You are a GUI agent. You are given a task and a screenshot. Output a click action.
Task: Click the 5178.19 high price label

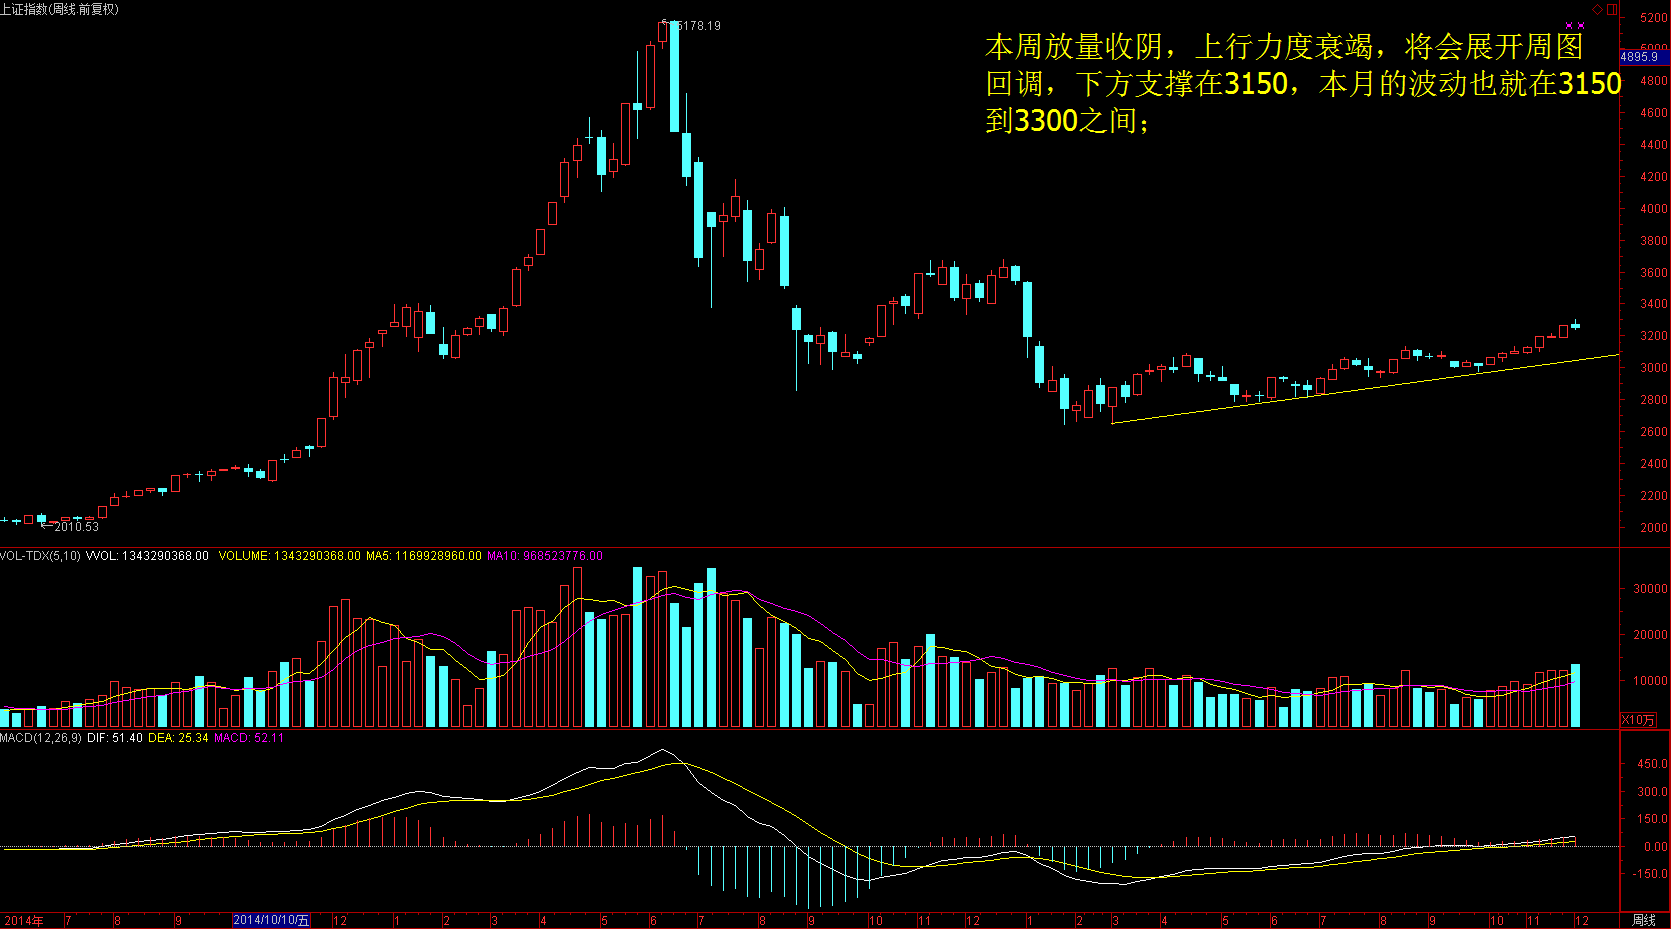click(699, 26)
